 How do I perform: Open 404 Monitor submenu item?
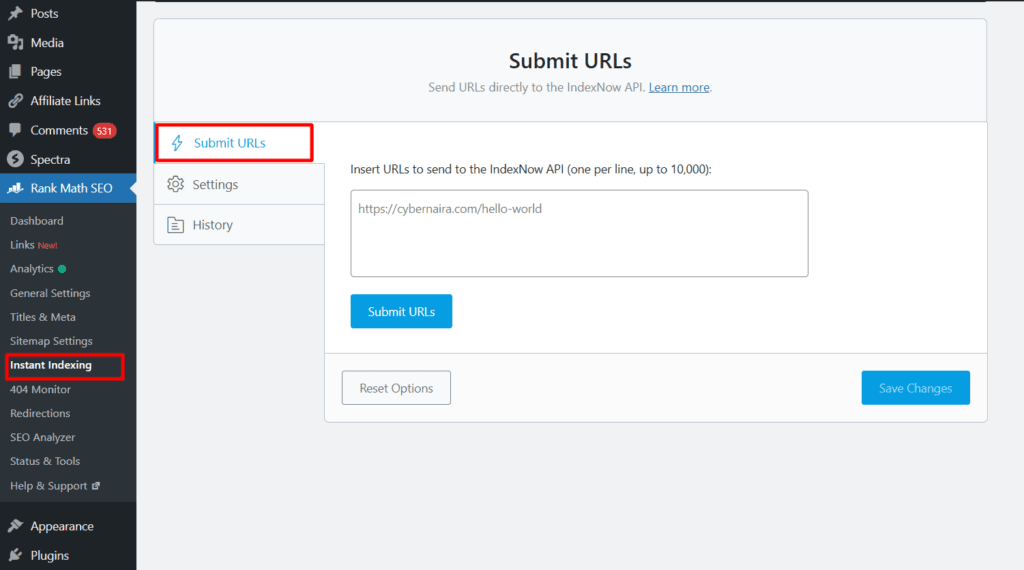(40, 389)
